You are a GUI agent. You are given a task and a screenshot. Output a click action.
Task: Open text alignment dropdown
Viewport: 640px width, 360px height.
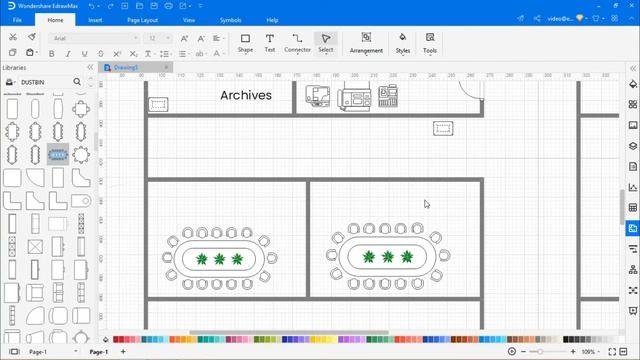218,38
